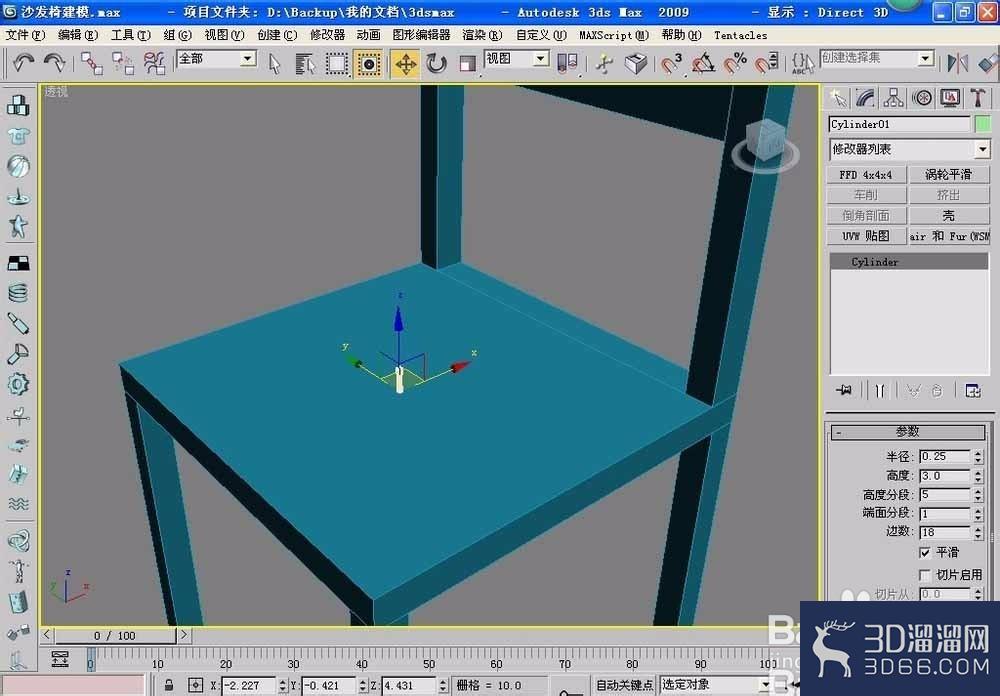Click the Use Pivot Point Center icon
The width and height of the screenshot is (1000, 696).
[567, 64]
